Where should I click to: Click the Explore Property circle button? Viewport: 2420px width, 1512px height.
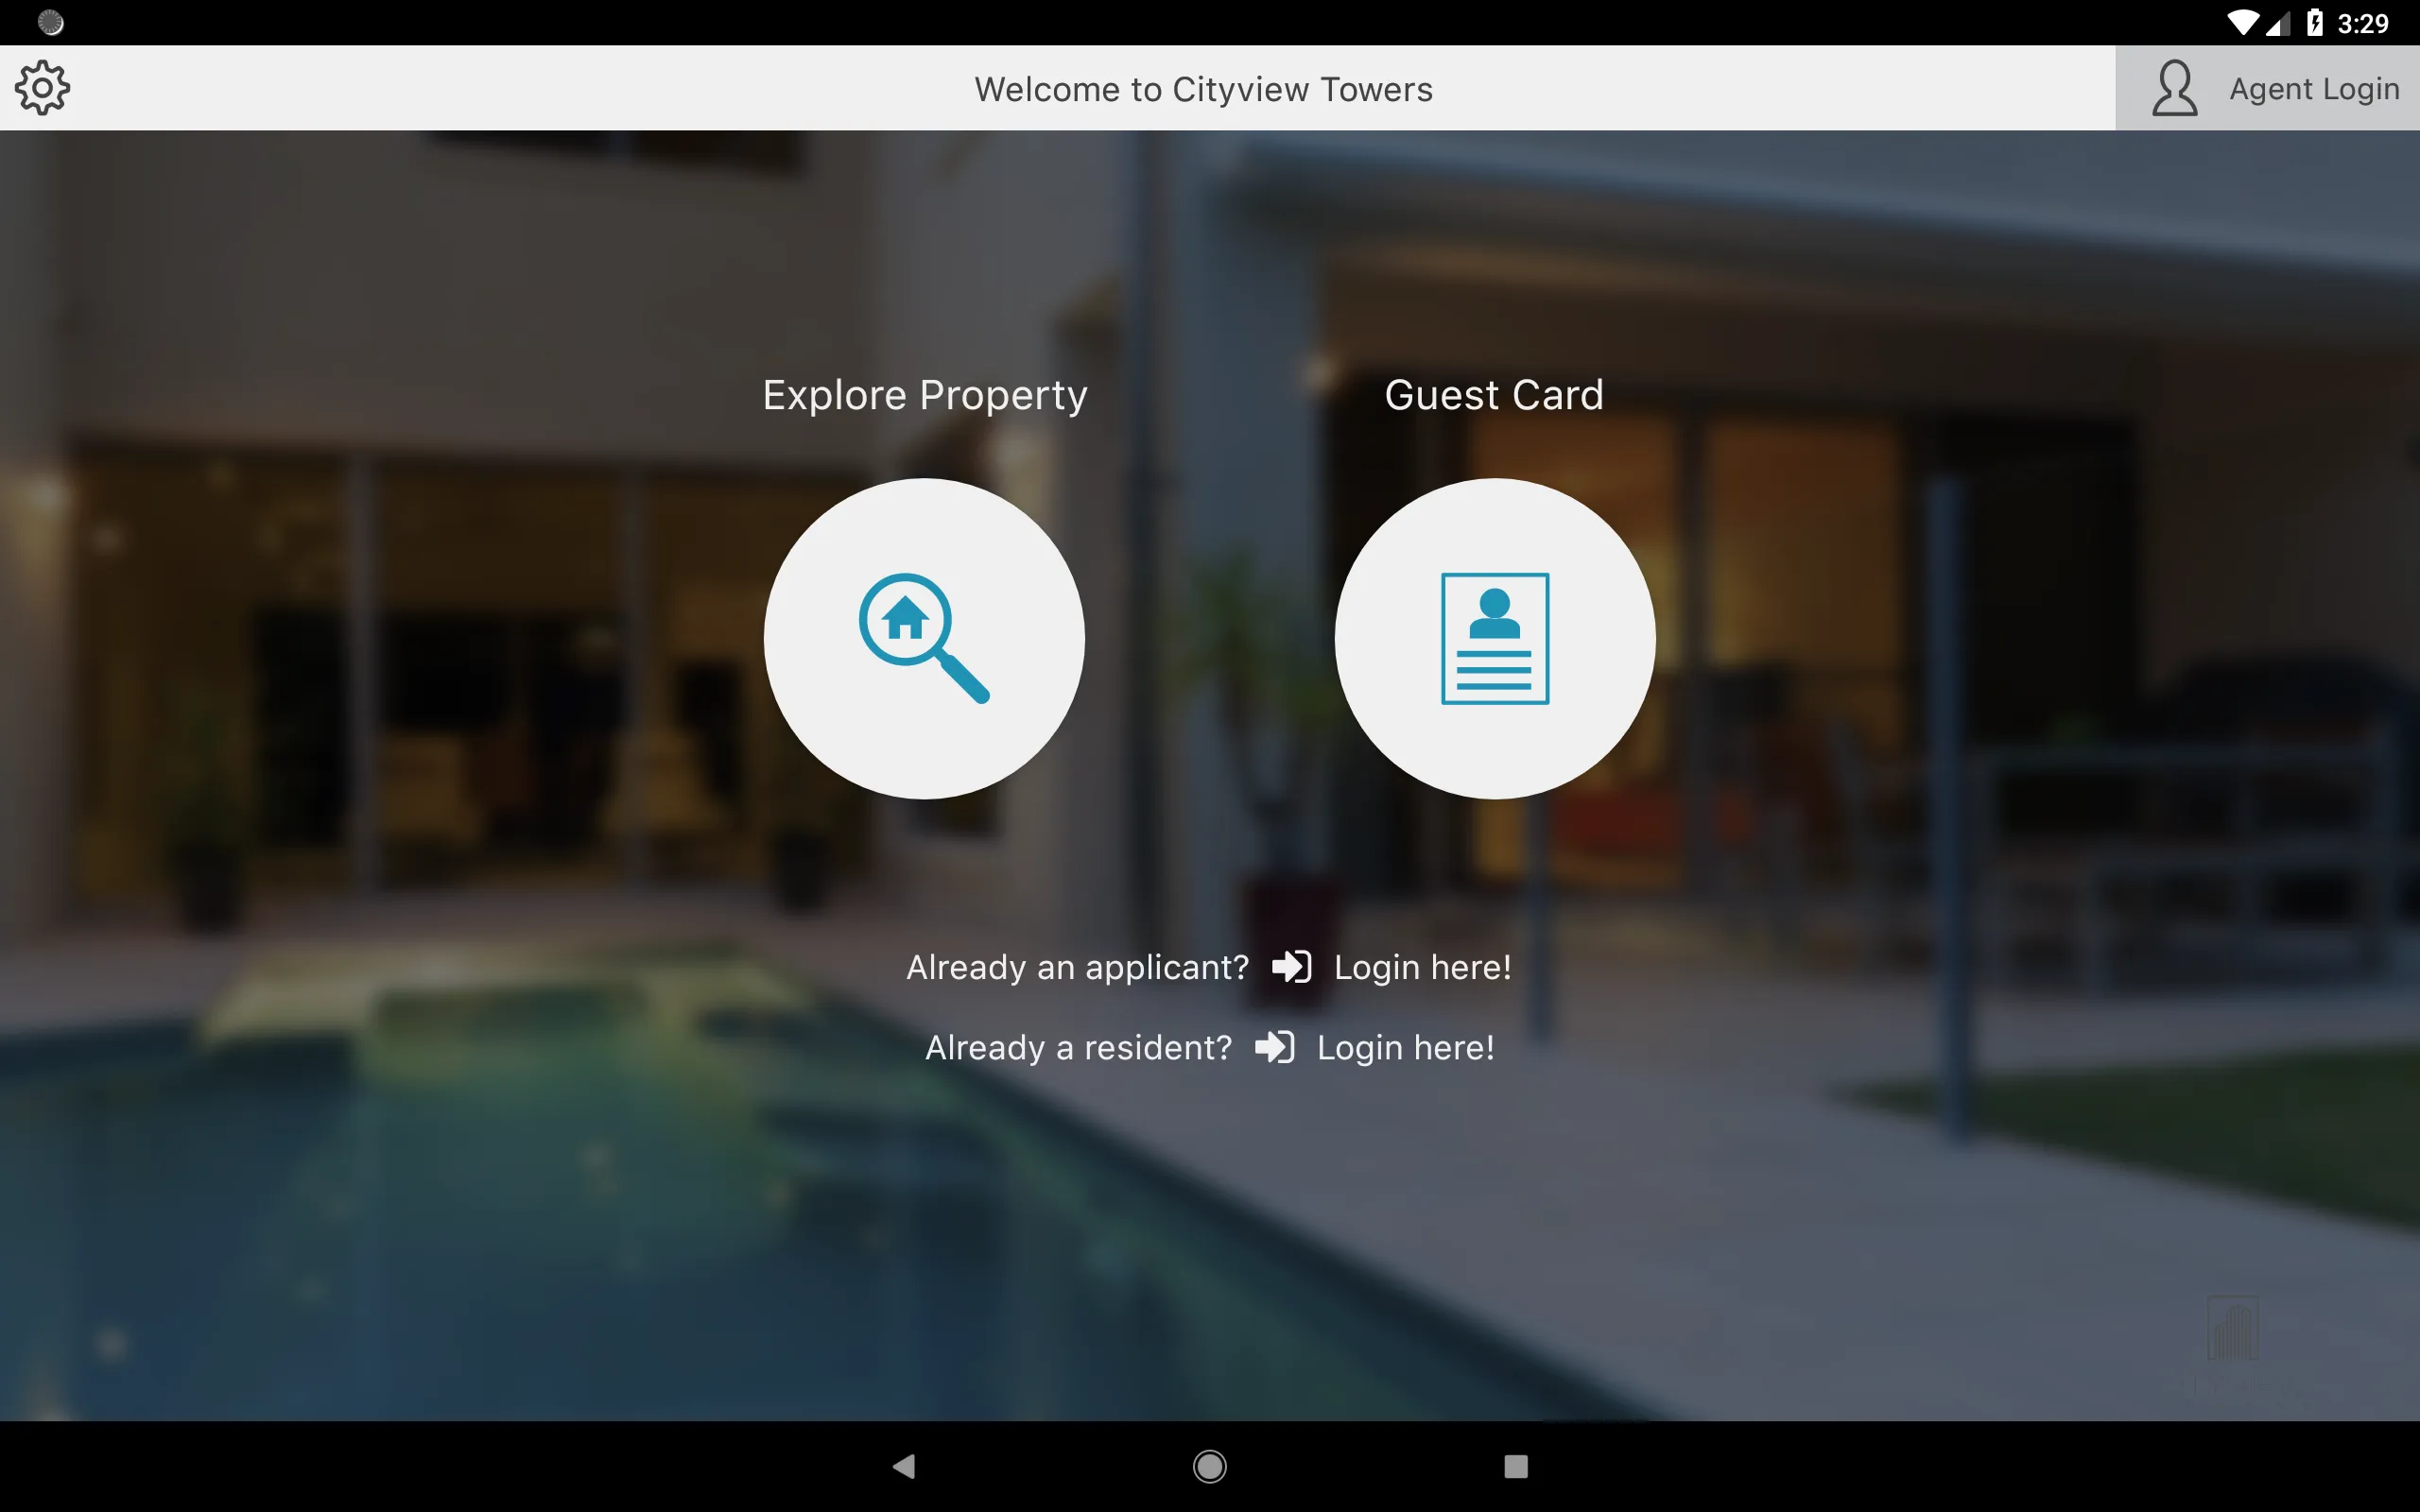(925, 638)
